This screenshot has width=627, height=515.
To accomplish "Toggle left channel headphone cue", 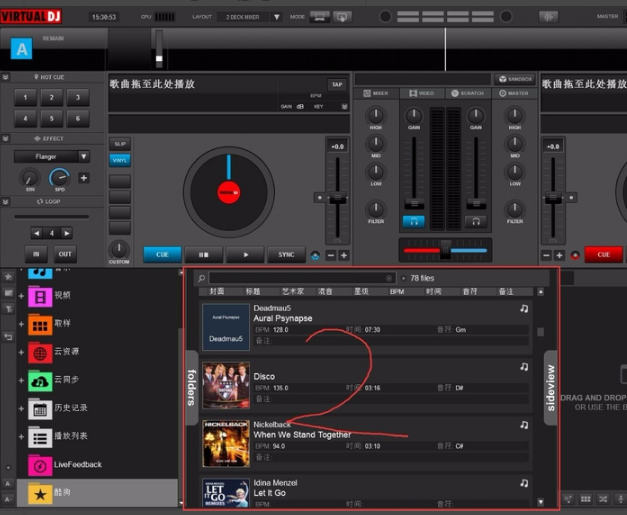I will point(414,222).
